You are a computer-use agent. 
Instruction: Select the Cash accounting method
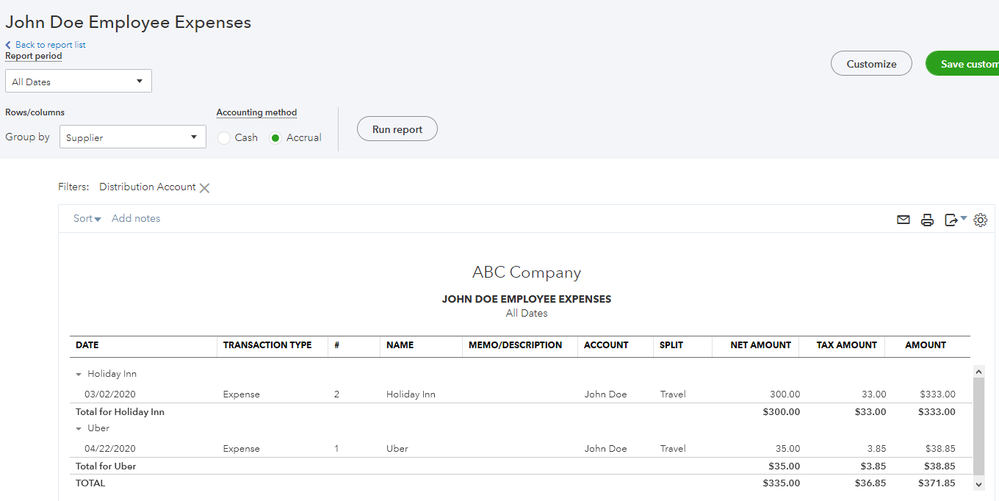224,138
